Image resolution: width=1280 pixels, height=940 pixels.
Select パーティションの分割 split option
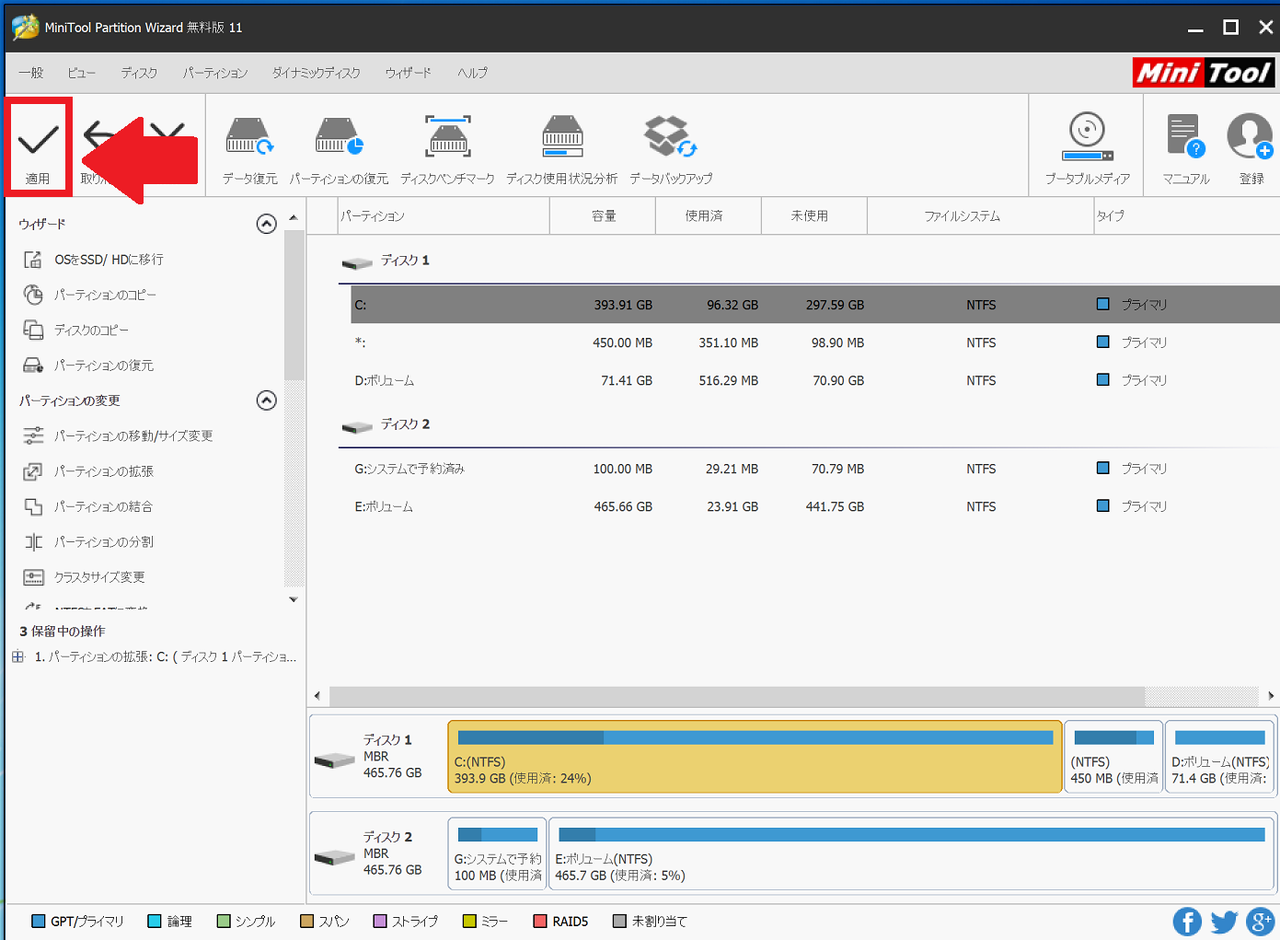[88, 542]
